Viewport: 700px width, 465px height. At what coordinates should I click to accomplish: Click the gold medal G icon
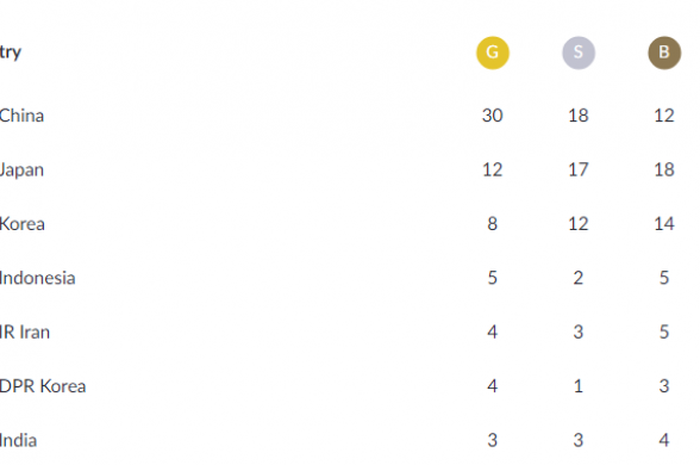(492, 53)
